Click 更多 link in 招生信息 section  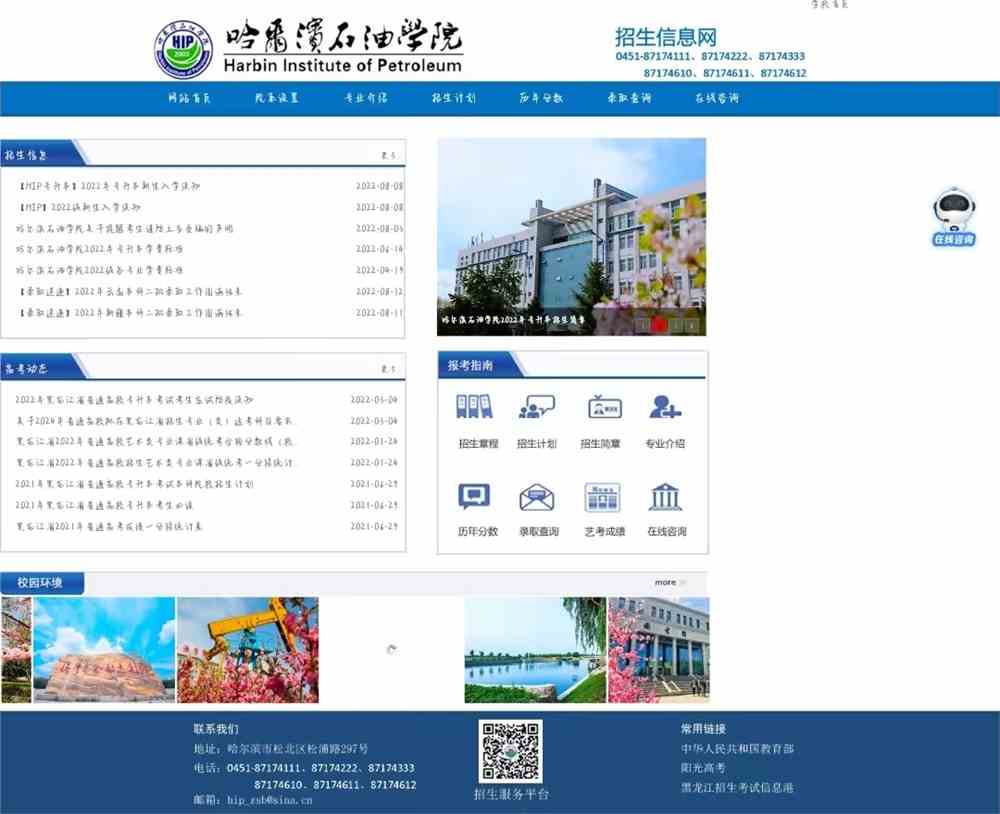coord(388,155)
